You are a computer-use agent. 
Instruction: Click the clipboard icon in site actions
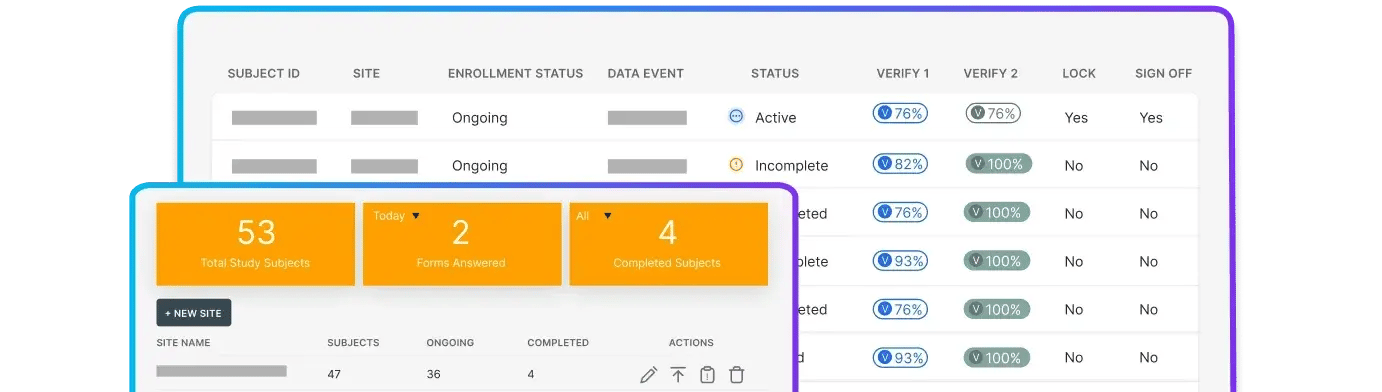pos(707,375)
